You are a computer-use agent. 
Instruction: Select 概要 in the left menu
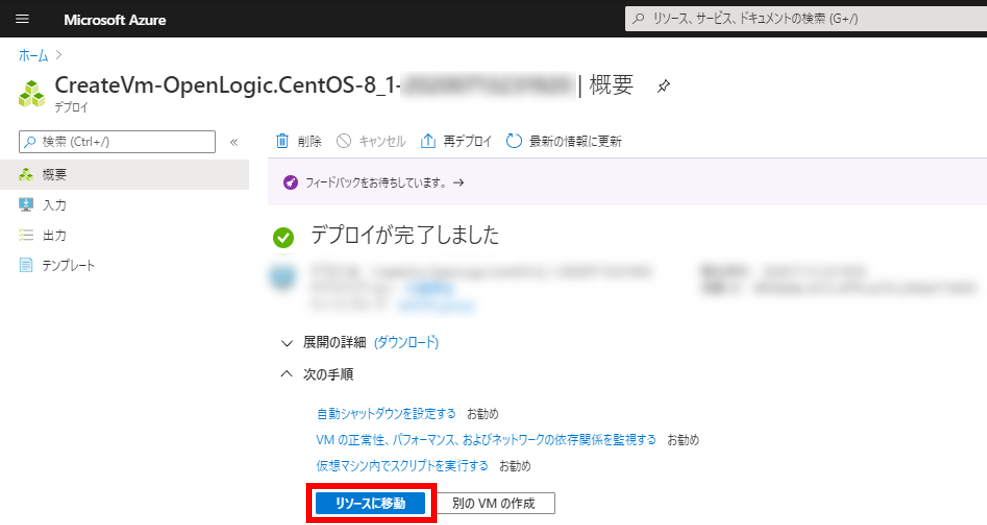(55, 175)
